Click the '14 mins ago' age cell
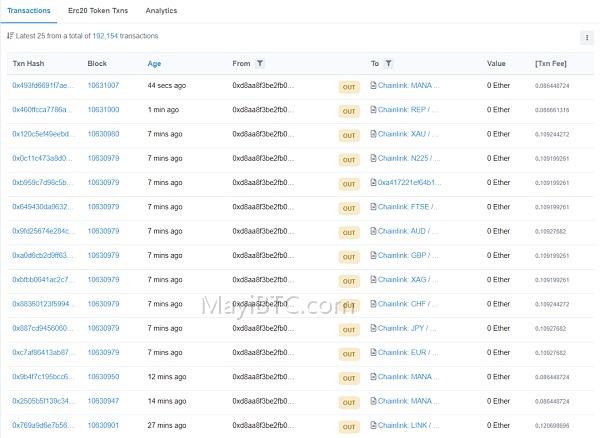Viewport: 600px width, 438px height. coord(167,401)
